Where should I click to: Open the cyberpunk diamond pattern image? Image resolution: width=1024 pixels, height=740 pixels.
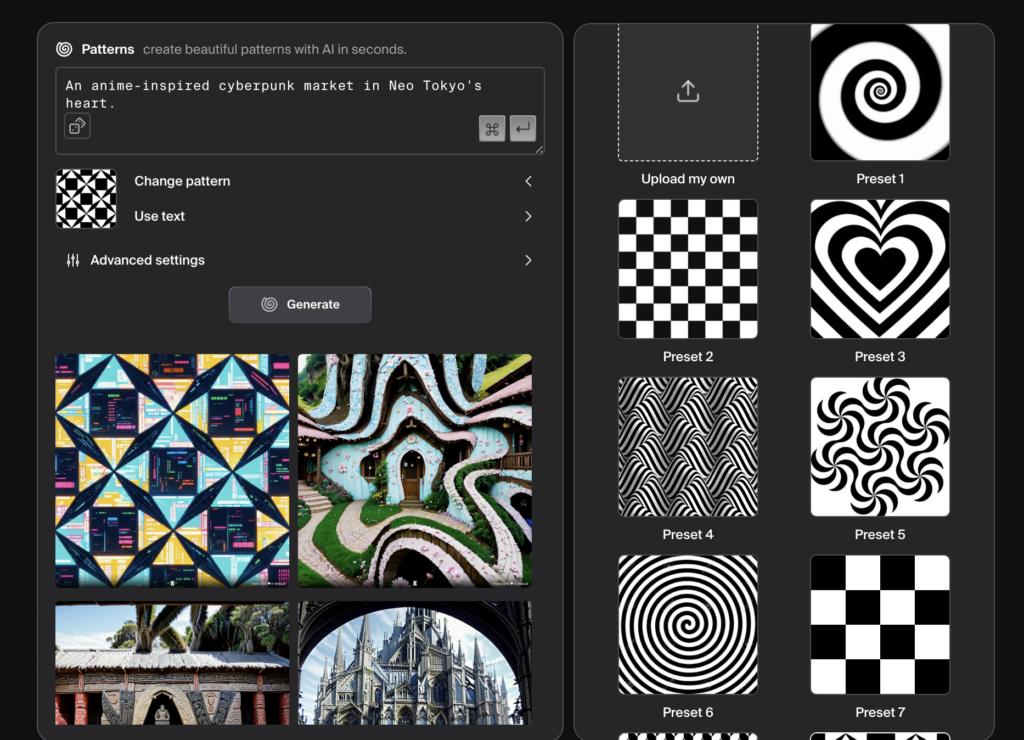[x=172, y=471]
